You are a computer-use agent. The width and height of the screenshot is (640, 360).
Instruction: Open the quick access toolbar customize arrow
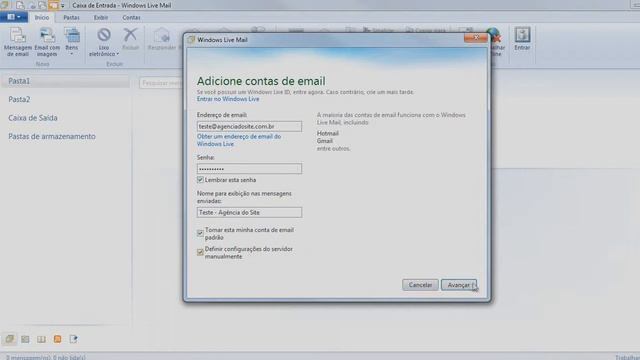[x=63, y=6]
